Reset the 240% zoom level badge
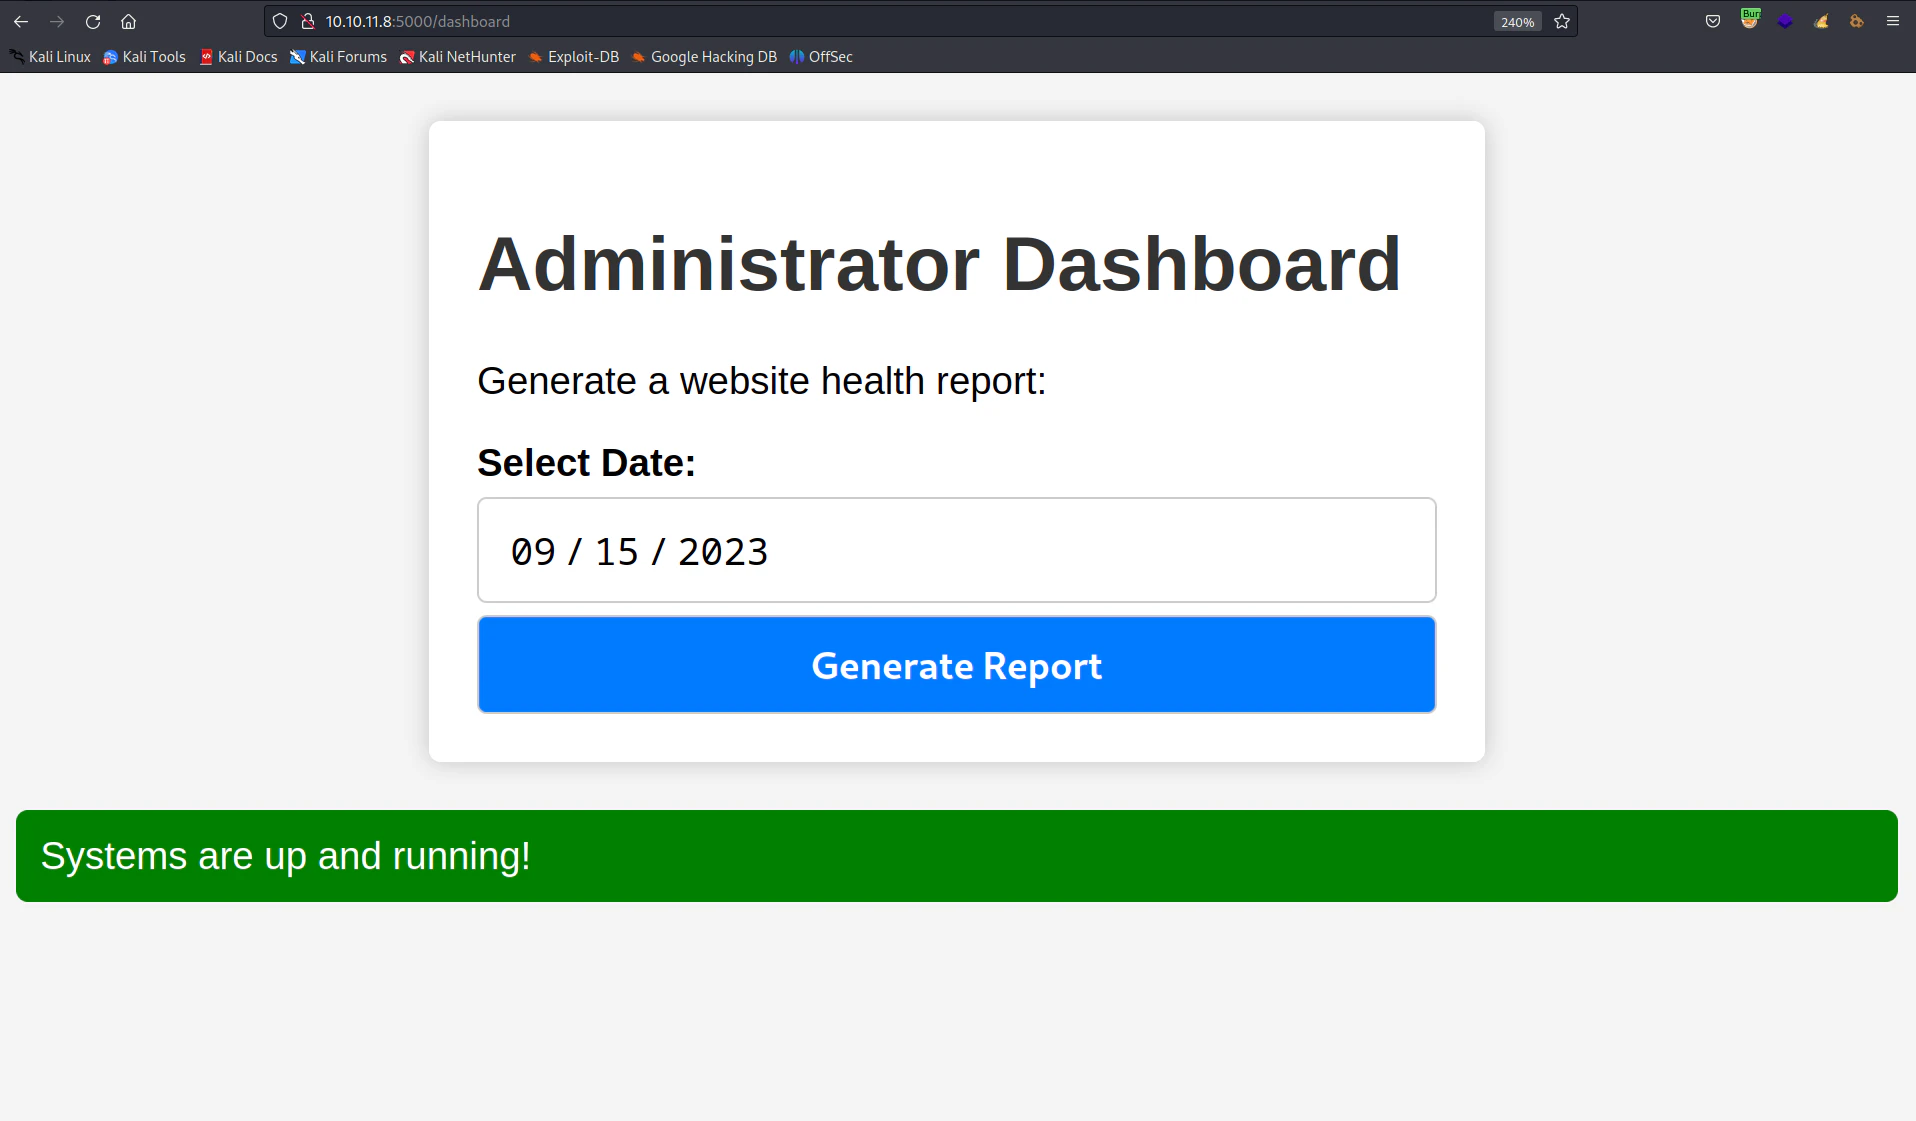Image resolution: width=1916 pixels, height=1121 pixels. coord(1517,22)
